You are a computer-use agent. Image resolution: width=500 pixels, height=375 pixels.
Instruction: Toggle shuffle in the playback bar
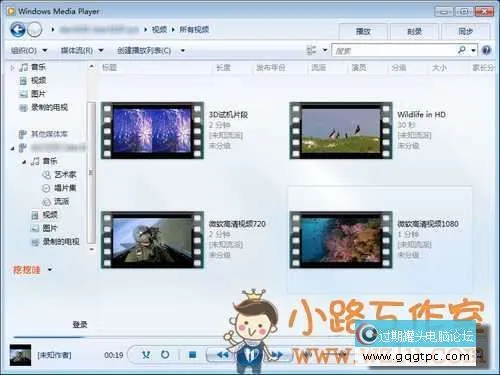pyautogui.click(x=146, y=355)
